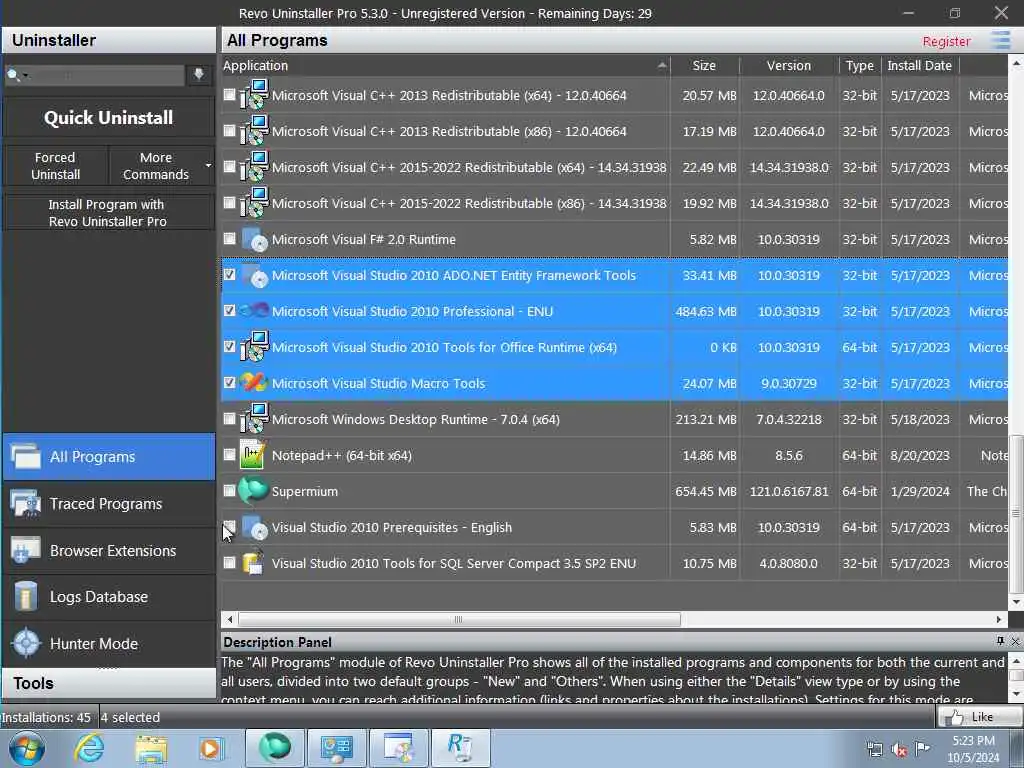Close the Description Panel

(x=1016, y=641)
